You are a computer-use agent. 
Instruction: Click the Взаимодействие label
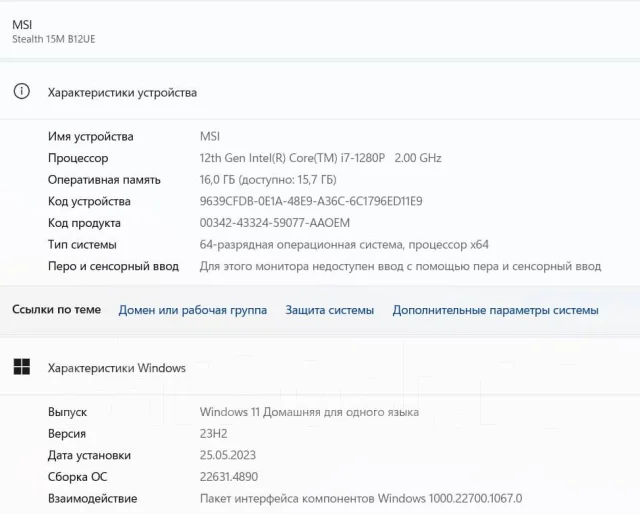coord(93,498)
